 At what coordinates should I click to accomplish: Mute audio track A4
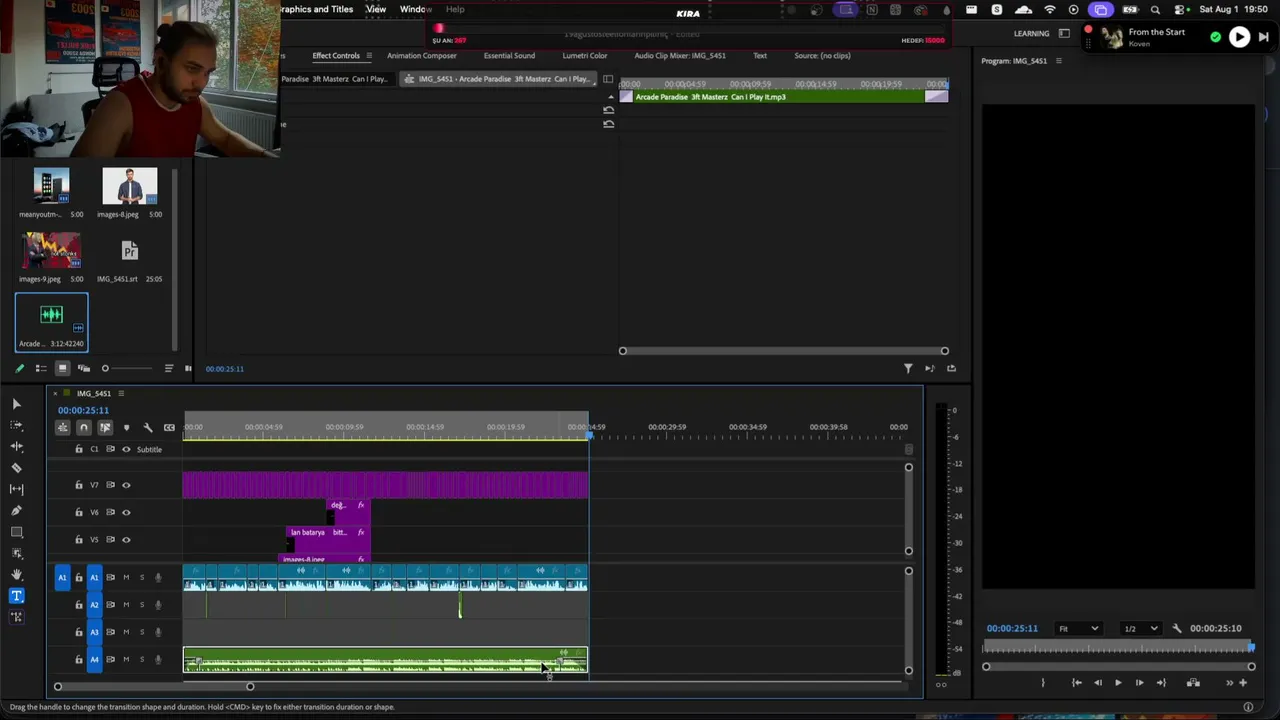(126, 660)
